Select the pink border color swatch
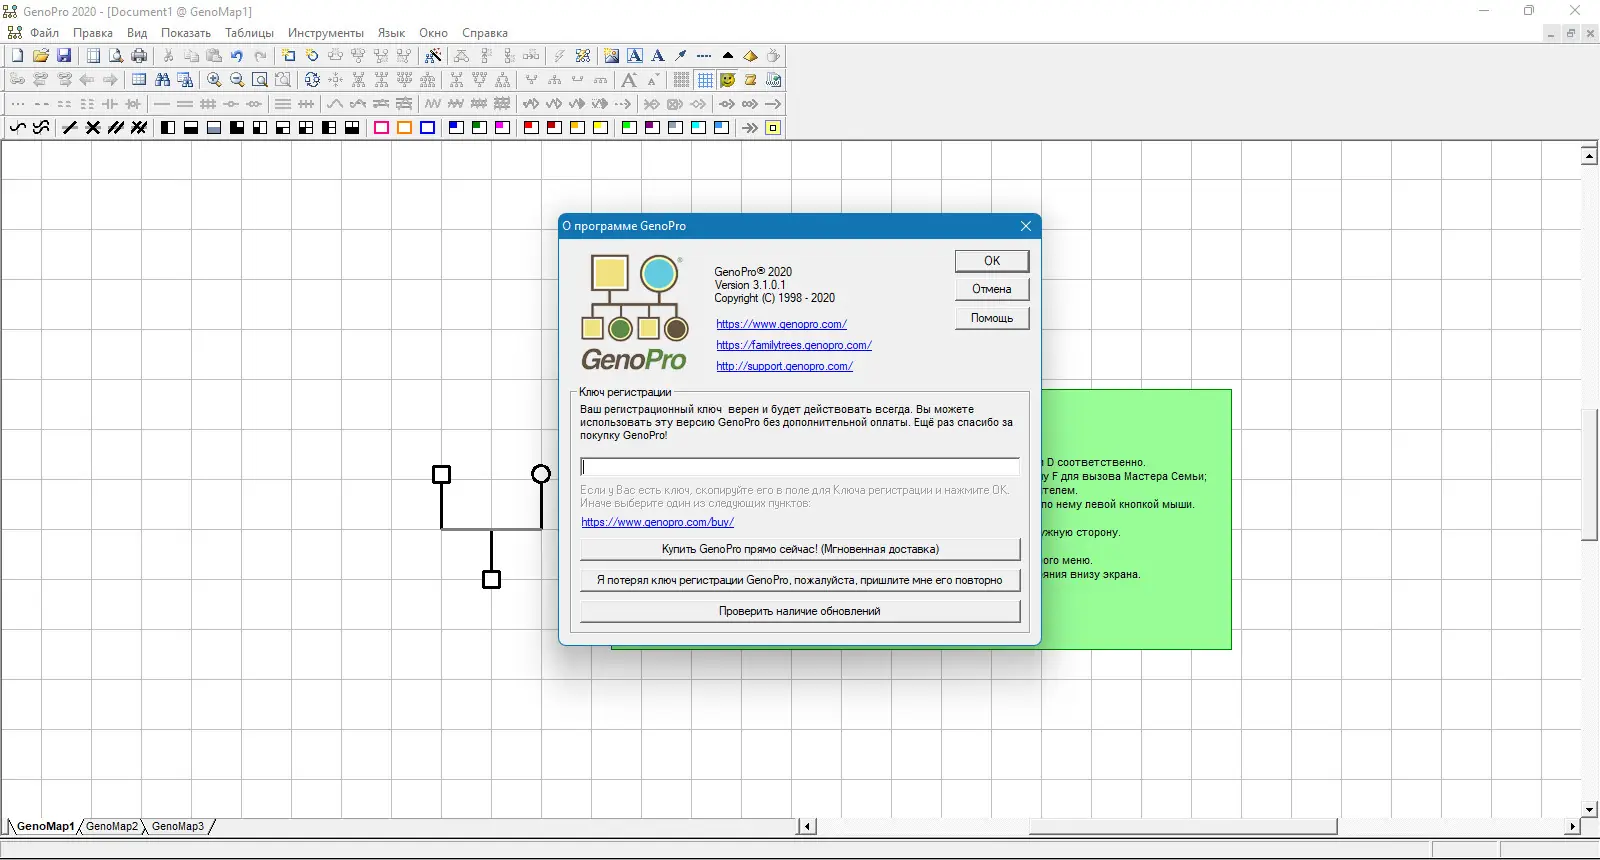This screenshot has height=860, width=1600. click(x=381, y=128)
